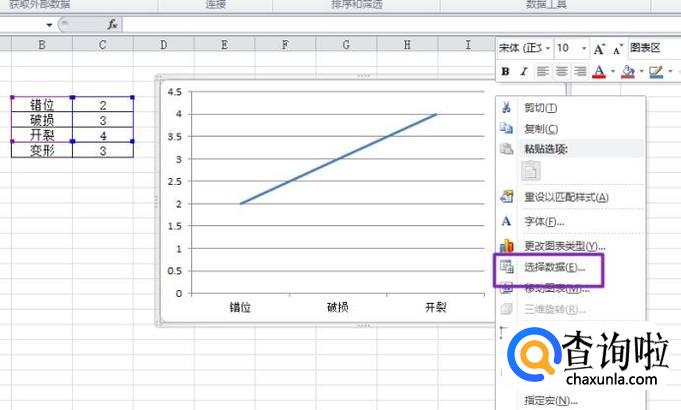The width and height of the screenshot is (681, 410).
Task: Open the shape outline dropdown arrow
Action: (x=670, y=71)
